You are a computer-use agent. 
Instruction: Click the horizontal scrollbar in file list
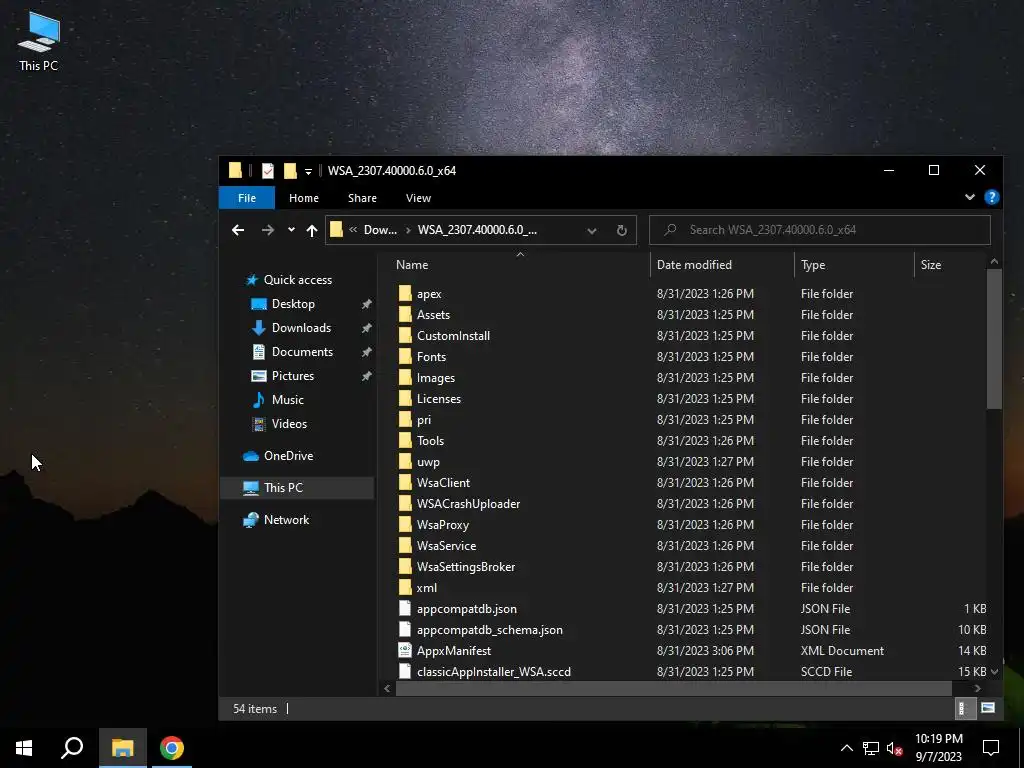click(674, 688)
